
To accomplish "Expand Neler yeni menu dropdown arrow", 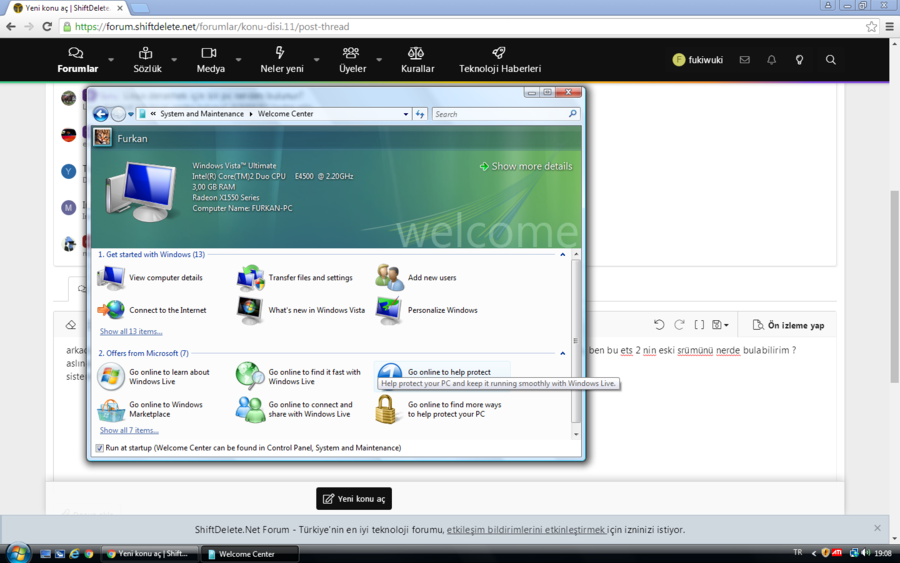I will [x=316, y=60].
